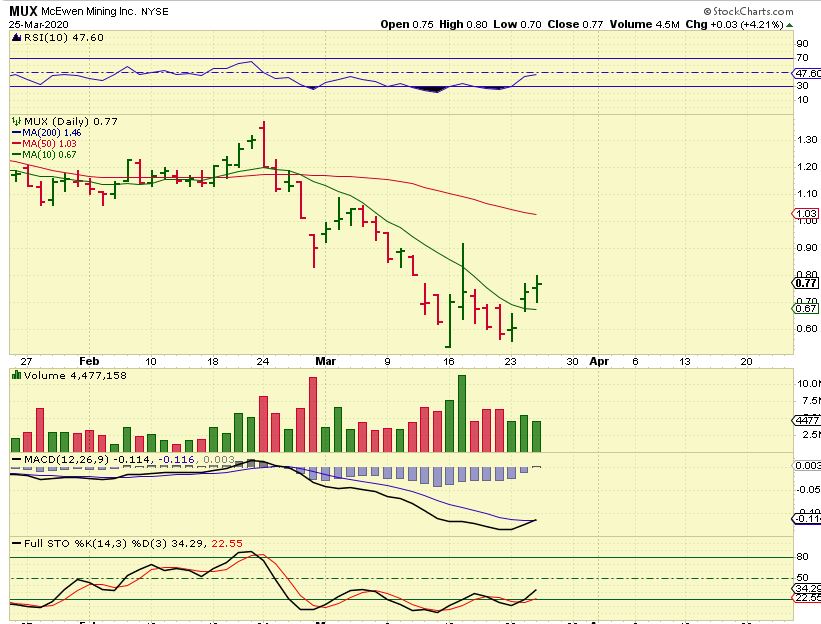Click the 13 date label in April
This screenshot has width=821, height=624.
point(684,361)
